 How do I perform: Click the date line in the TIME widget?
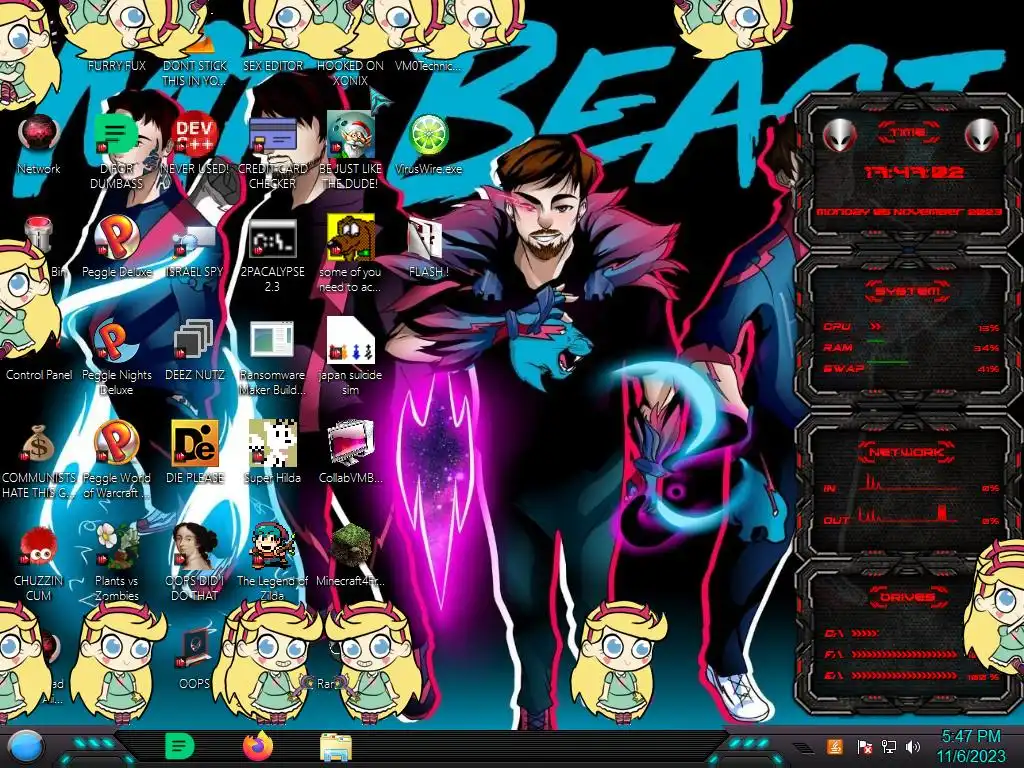click(909, 212)
